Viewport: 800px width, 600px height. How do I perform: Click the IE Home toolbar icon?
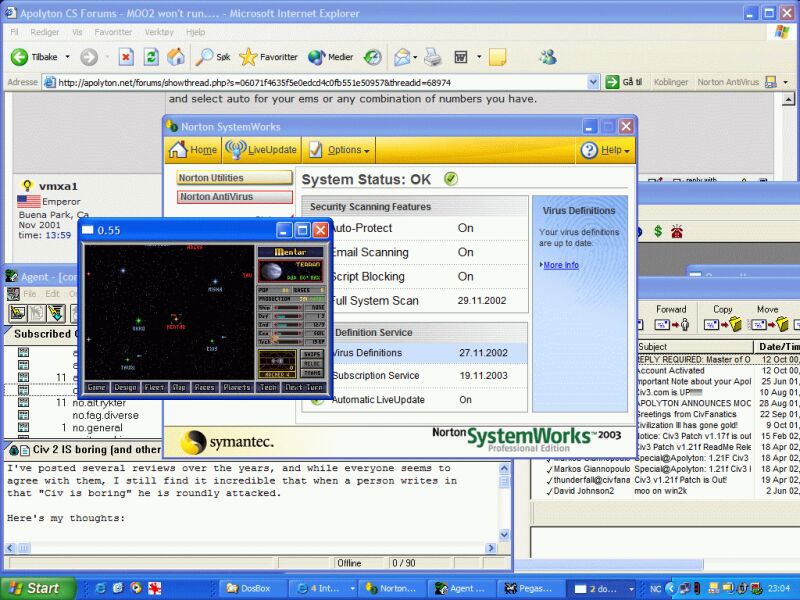coord(175,57)
